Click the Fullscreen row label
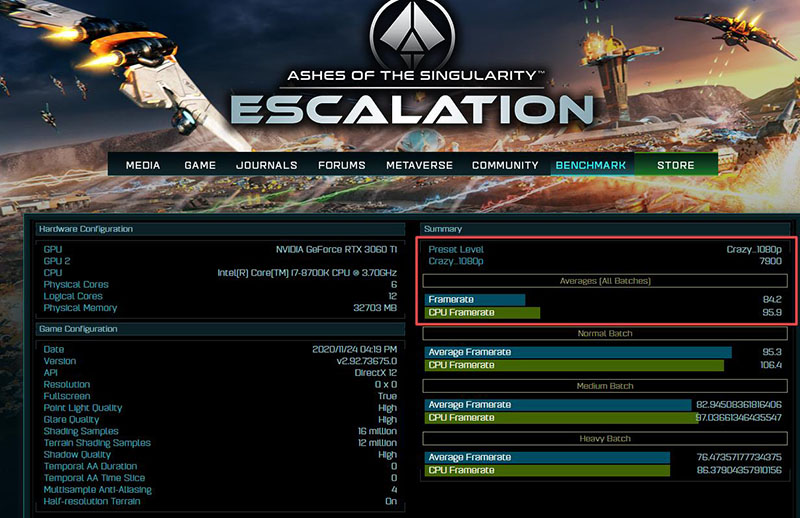This screenshot has width=800, height=518. (67, 396)
